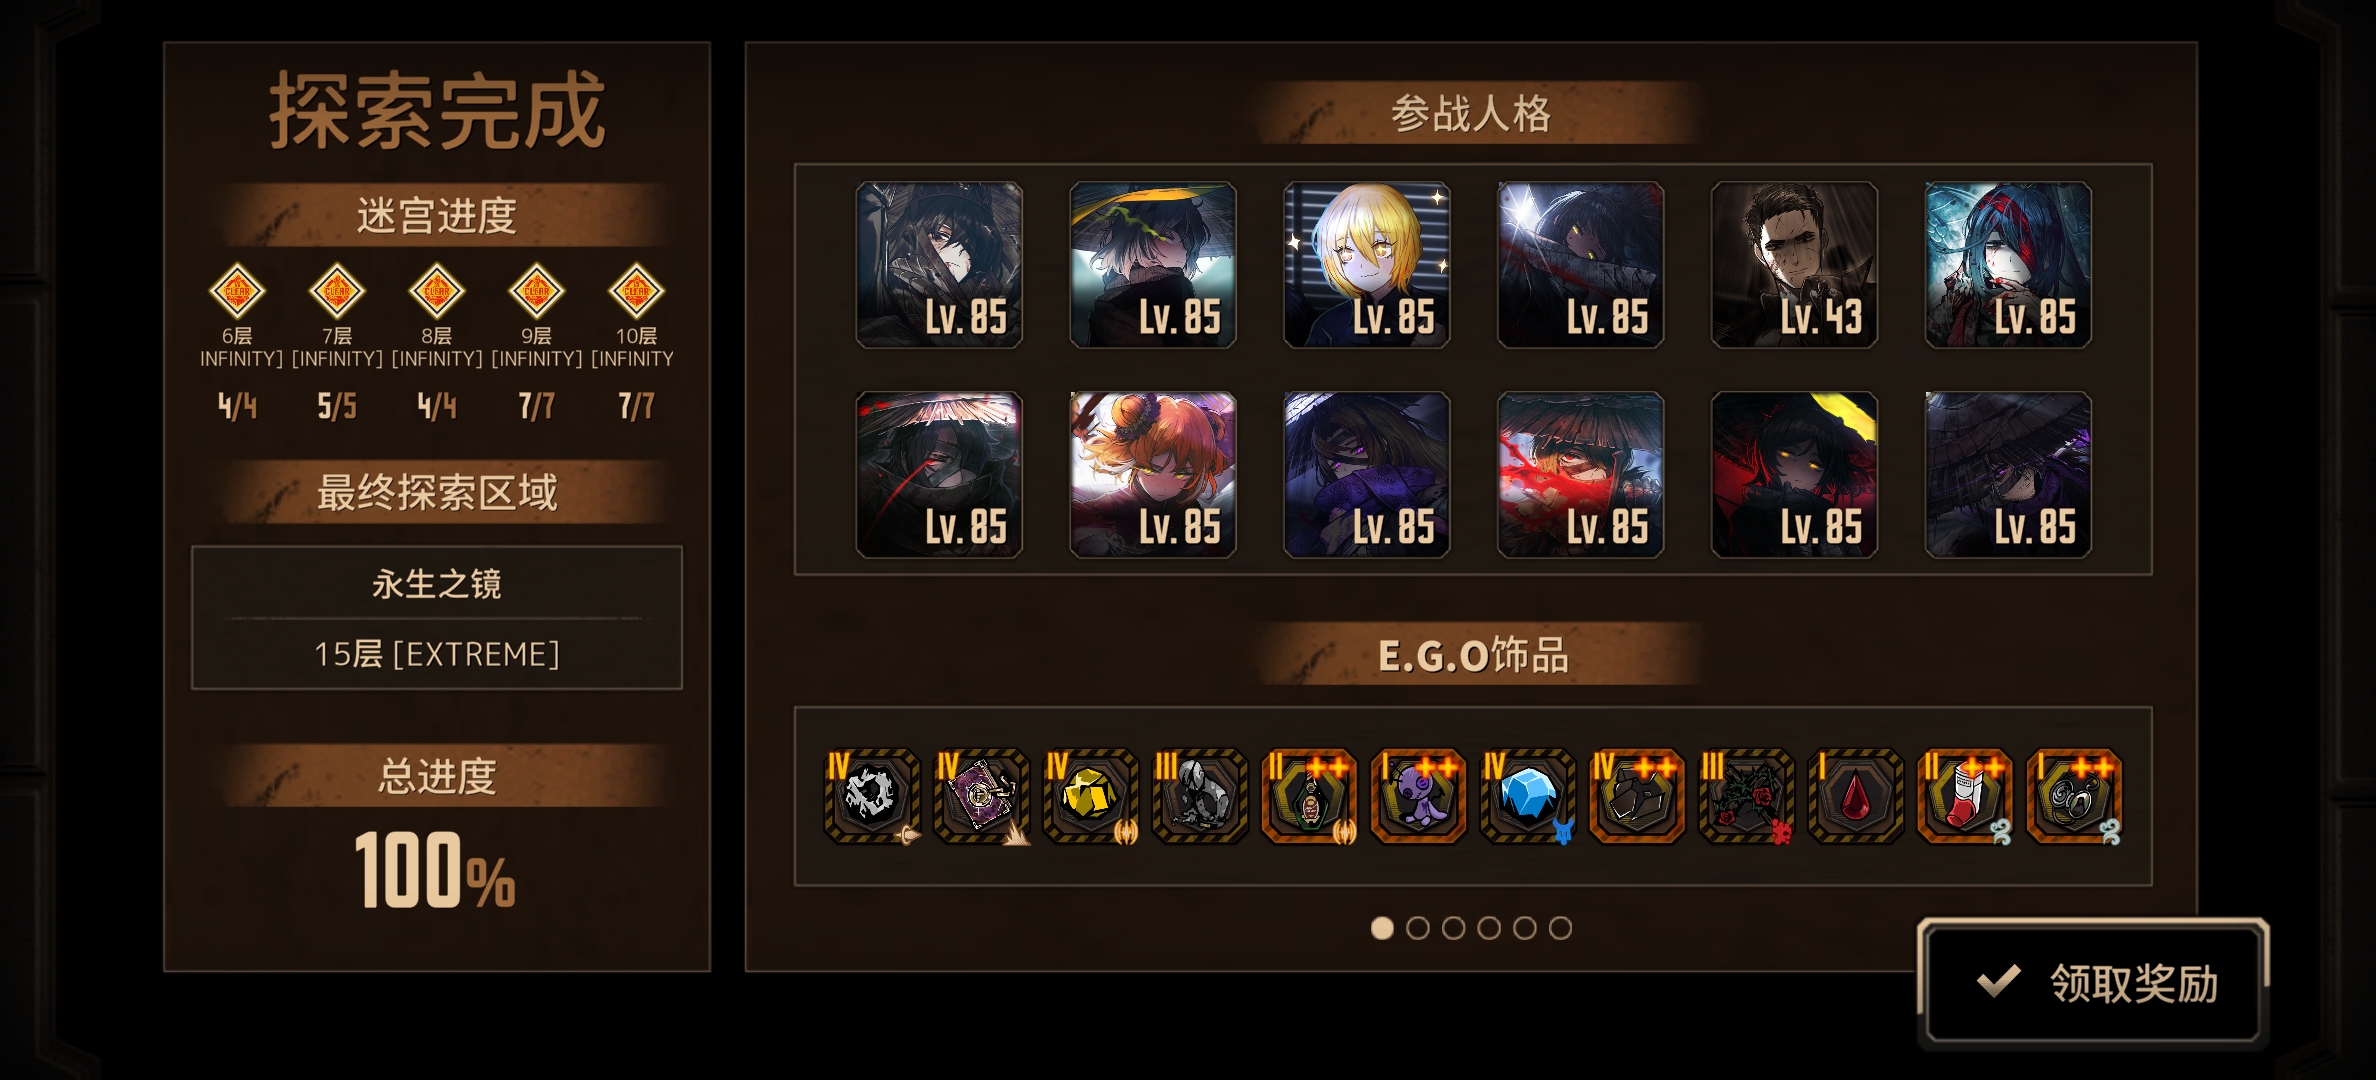Image resolution: width=2376 pixels, height=1080 pixels.
Task: Click the 100% total progress indicator
Action: tap(435, 870)
